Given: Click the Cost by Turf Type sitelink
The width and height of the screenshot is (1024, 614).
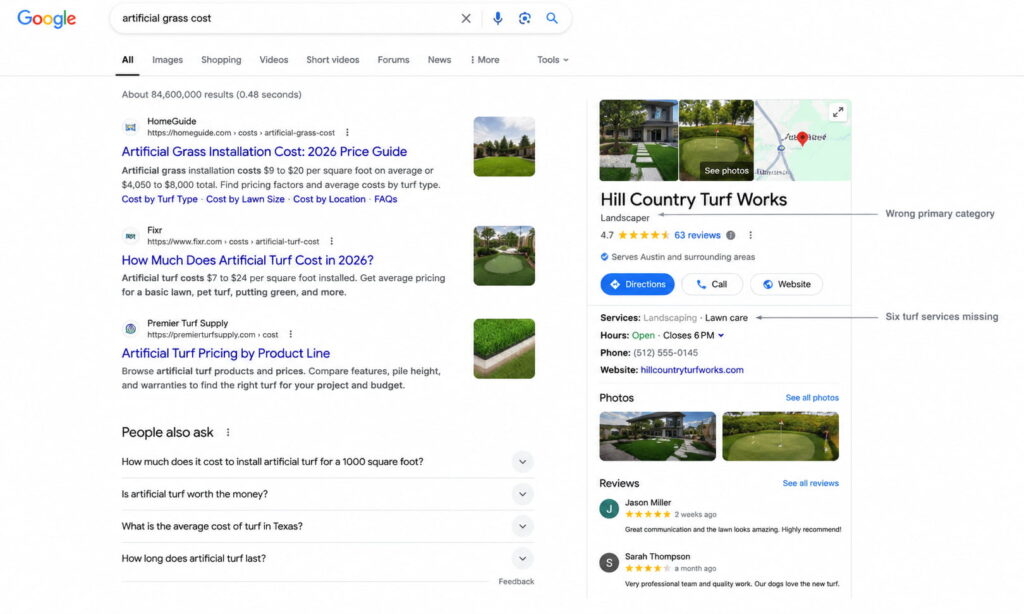Looking at the screenshot, I should pyautogui.click(x=159, y=199).
